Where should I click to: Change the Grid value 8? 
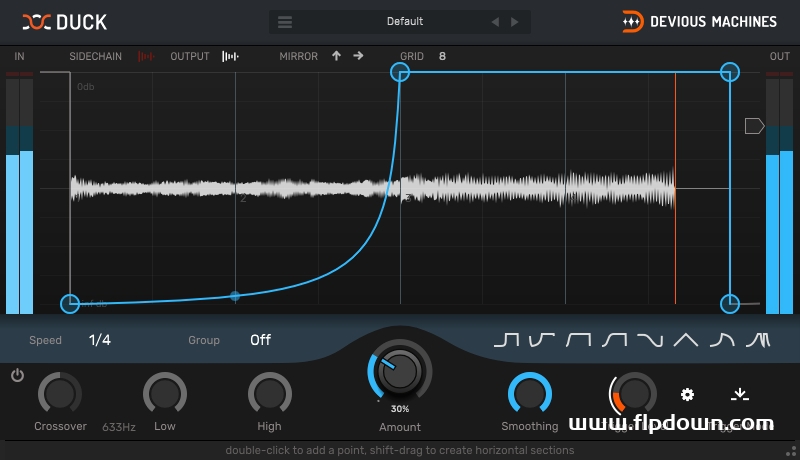[442, 56]
